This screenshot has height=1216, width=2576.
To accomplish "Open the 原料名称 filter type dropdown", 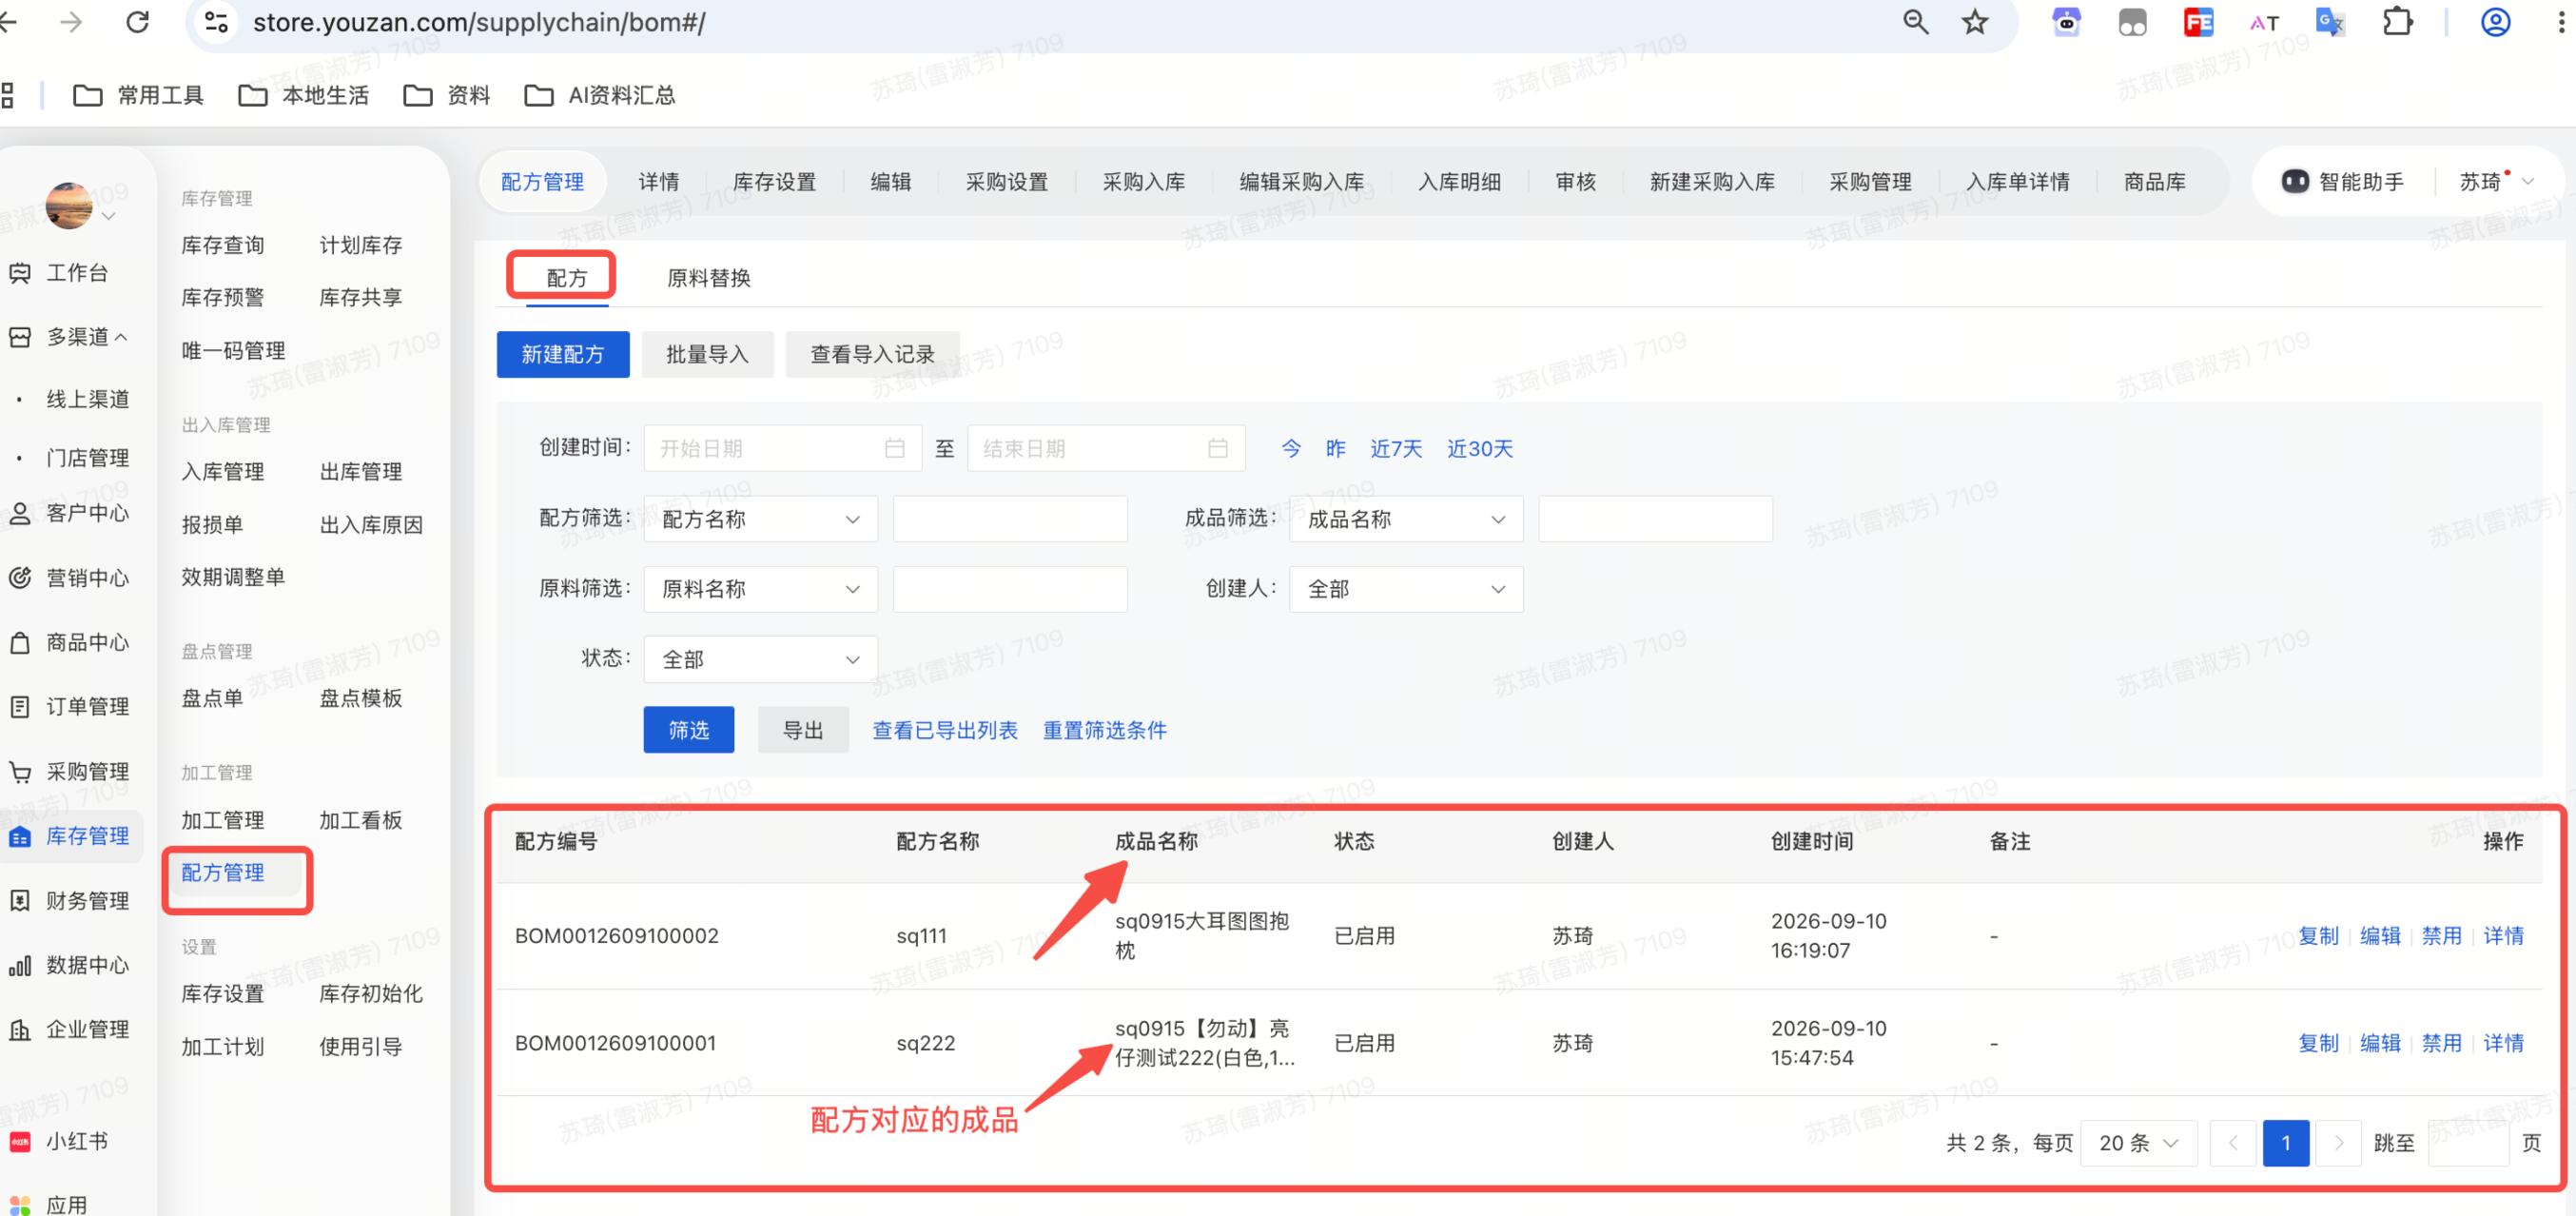I will [761, 589].
